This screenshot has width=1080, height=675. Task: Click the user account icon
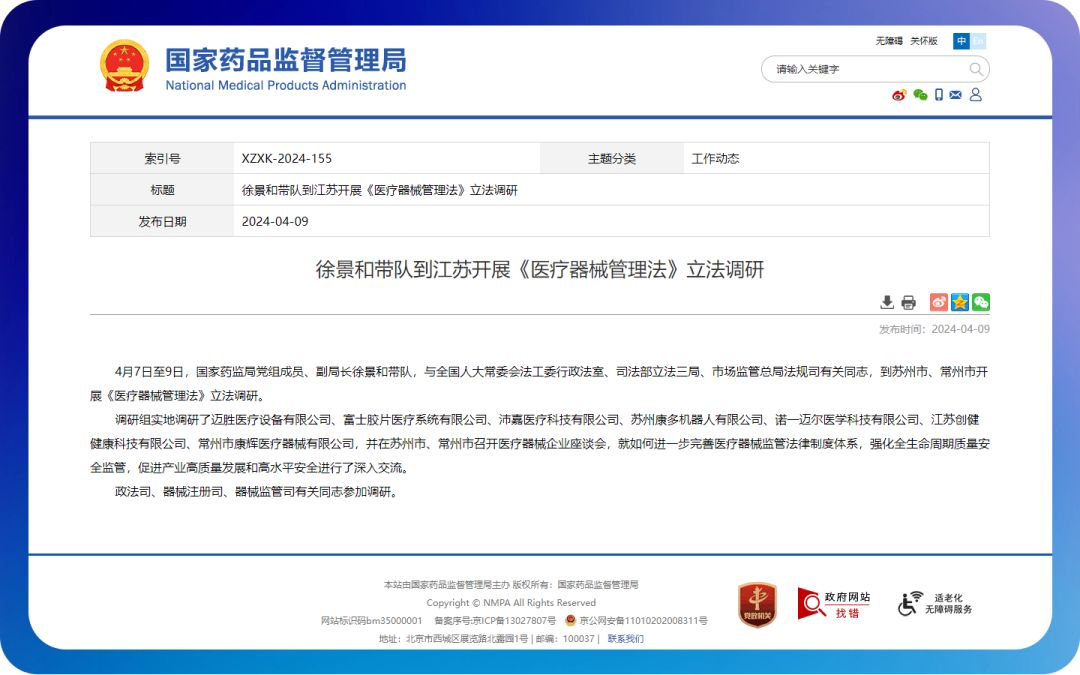tap(975, 94)
